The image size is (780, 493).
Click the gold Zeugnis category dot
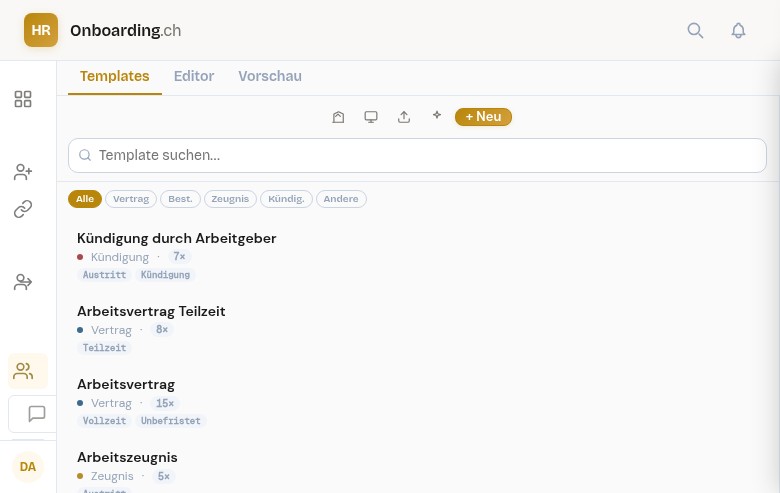(80, 476)
